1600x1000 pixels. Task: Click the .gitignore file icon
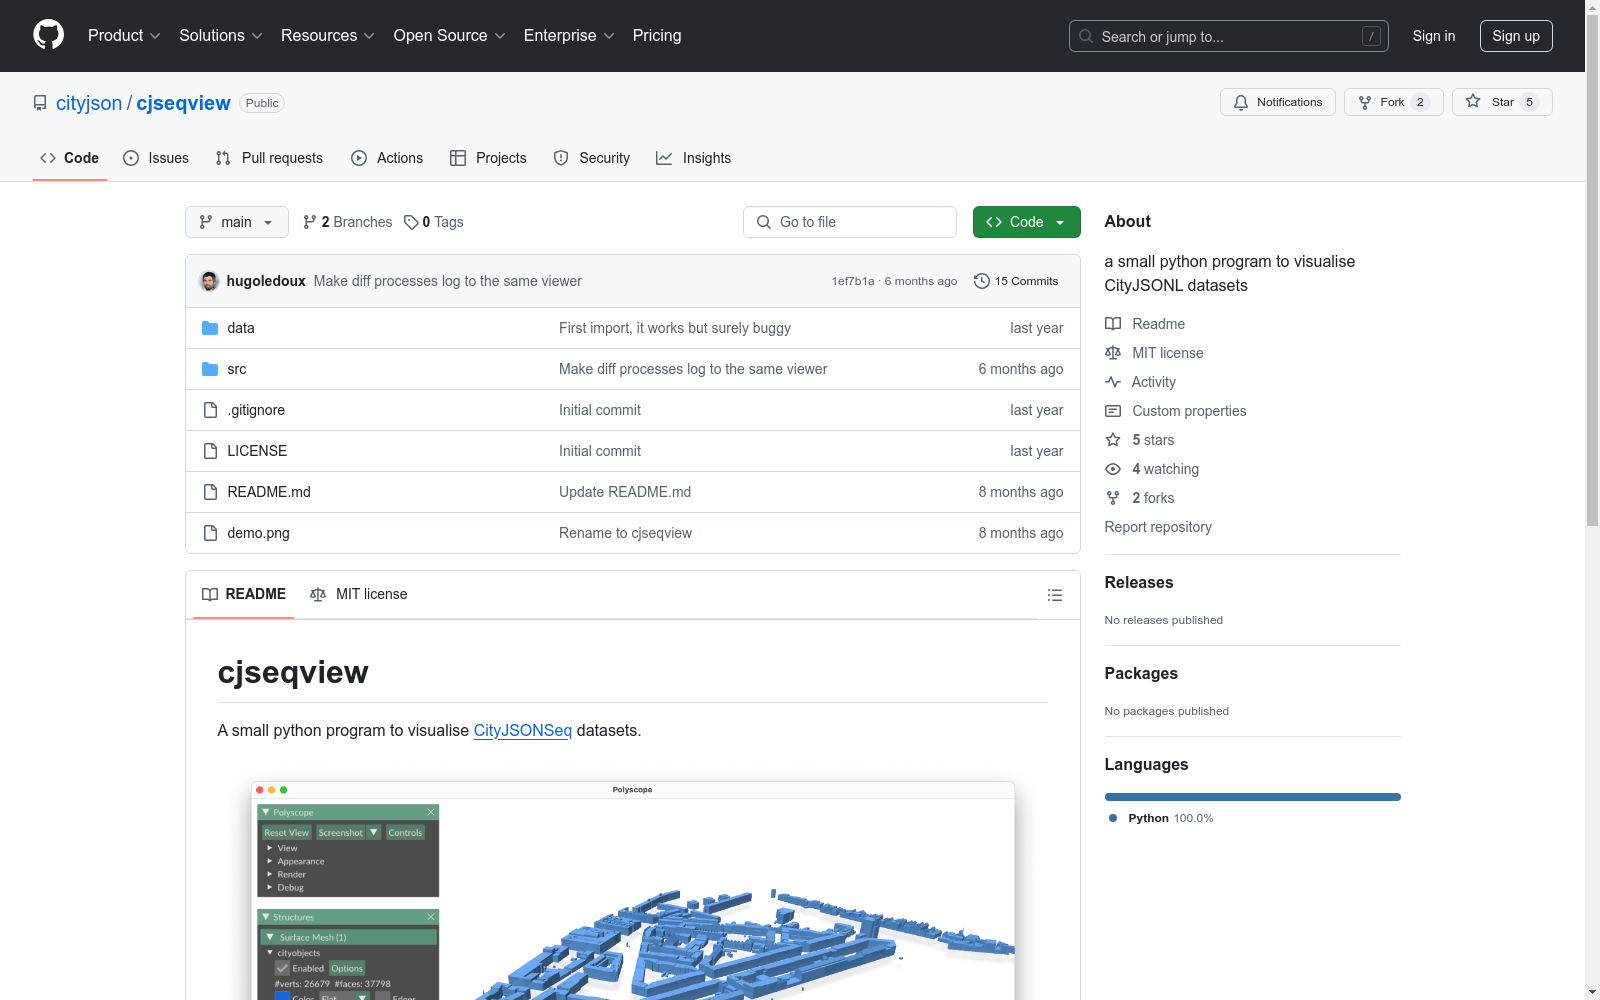tap(210, 410)
